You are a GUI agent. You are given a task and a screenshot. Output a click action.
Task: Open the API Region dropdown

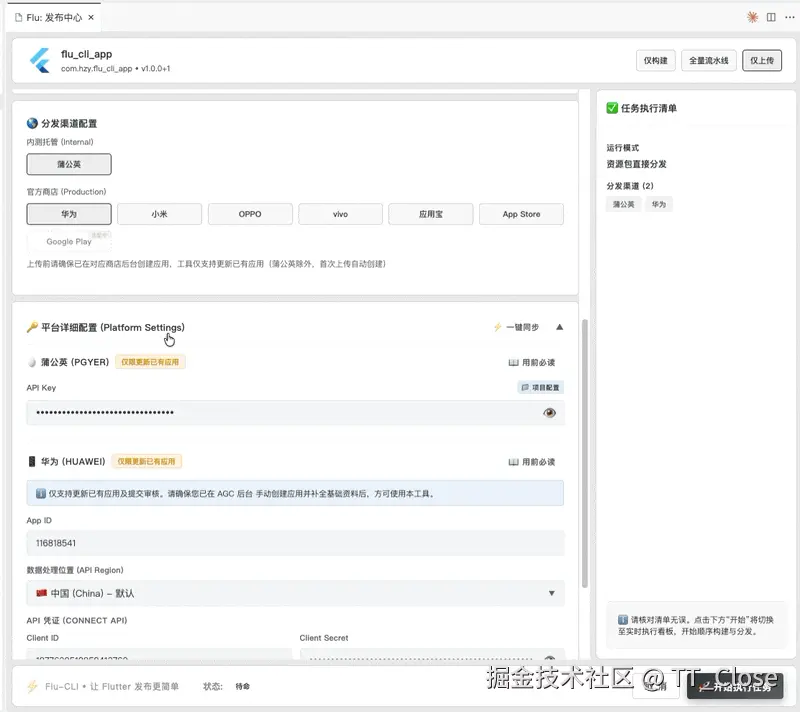point(295,593)
